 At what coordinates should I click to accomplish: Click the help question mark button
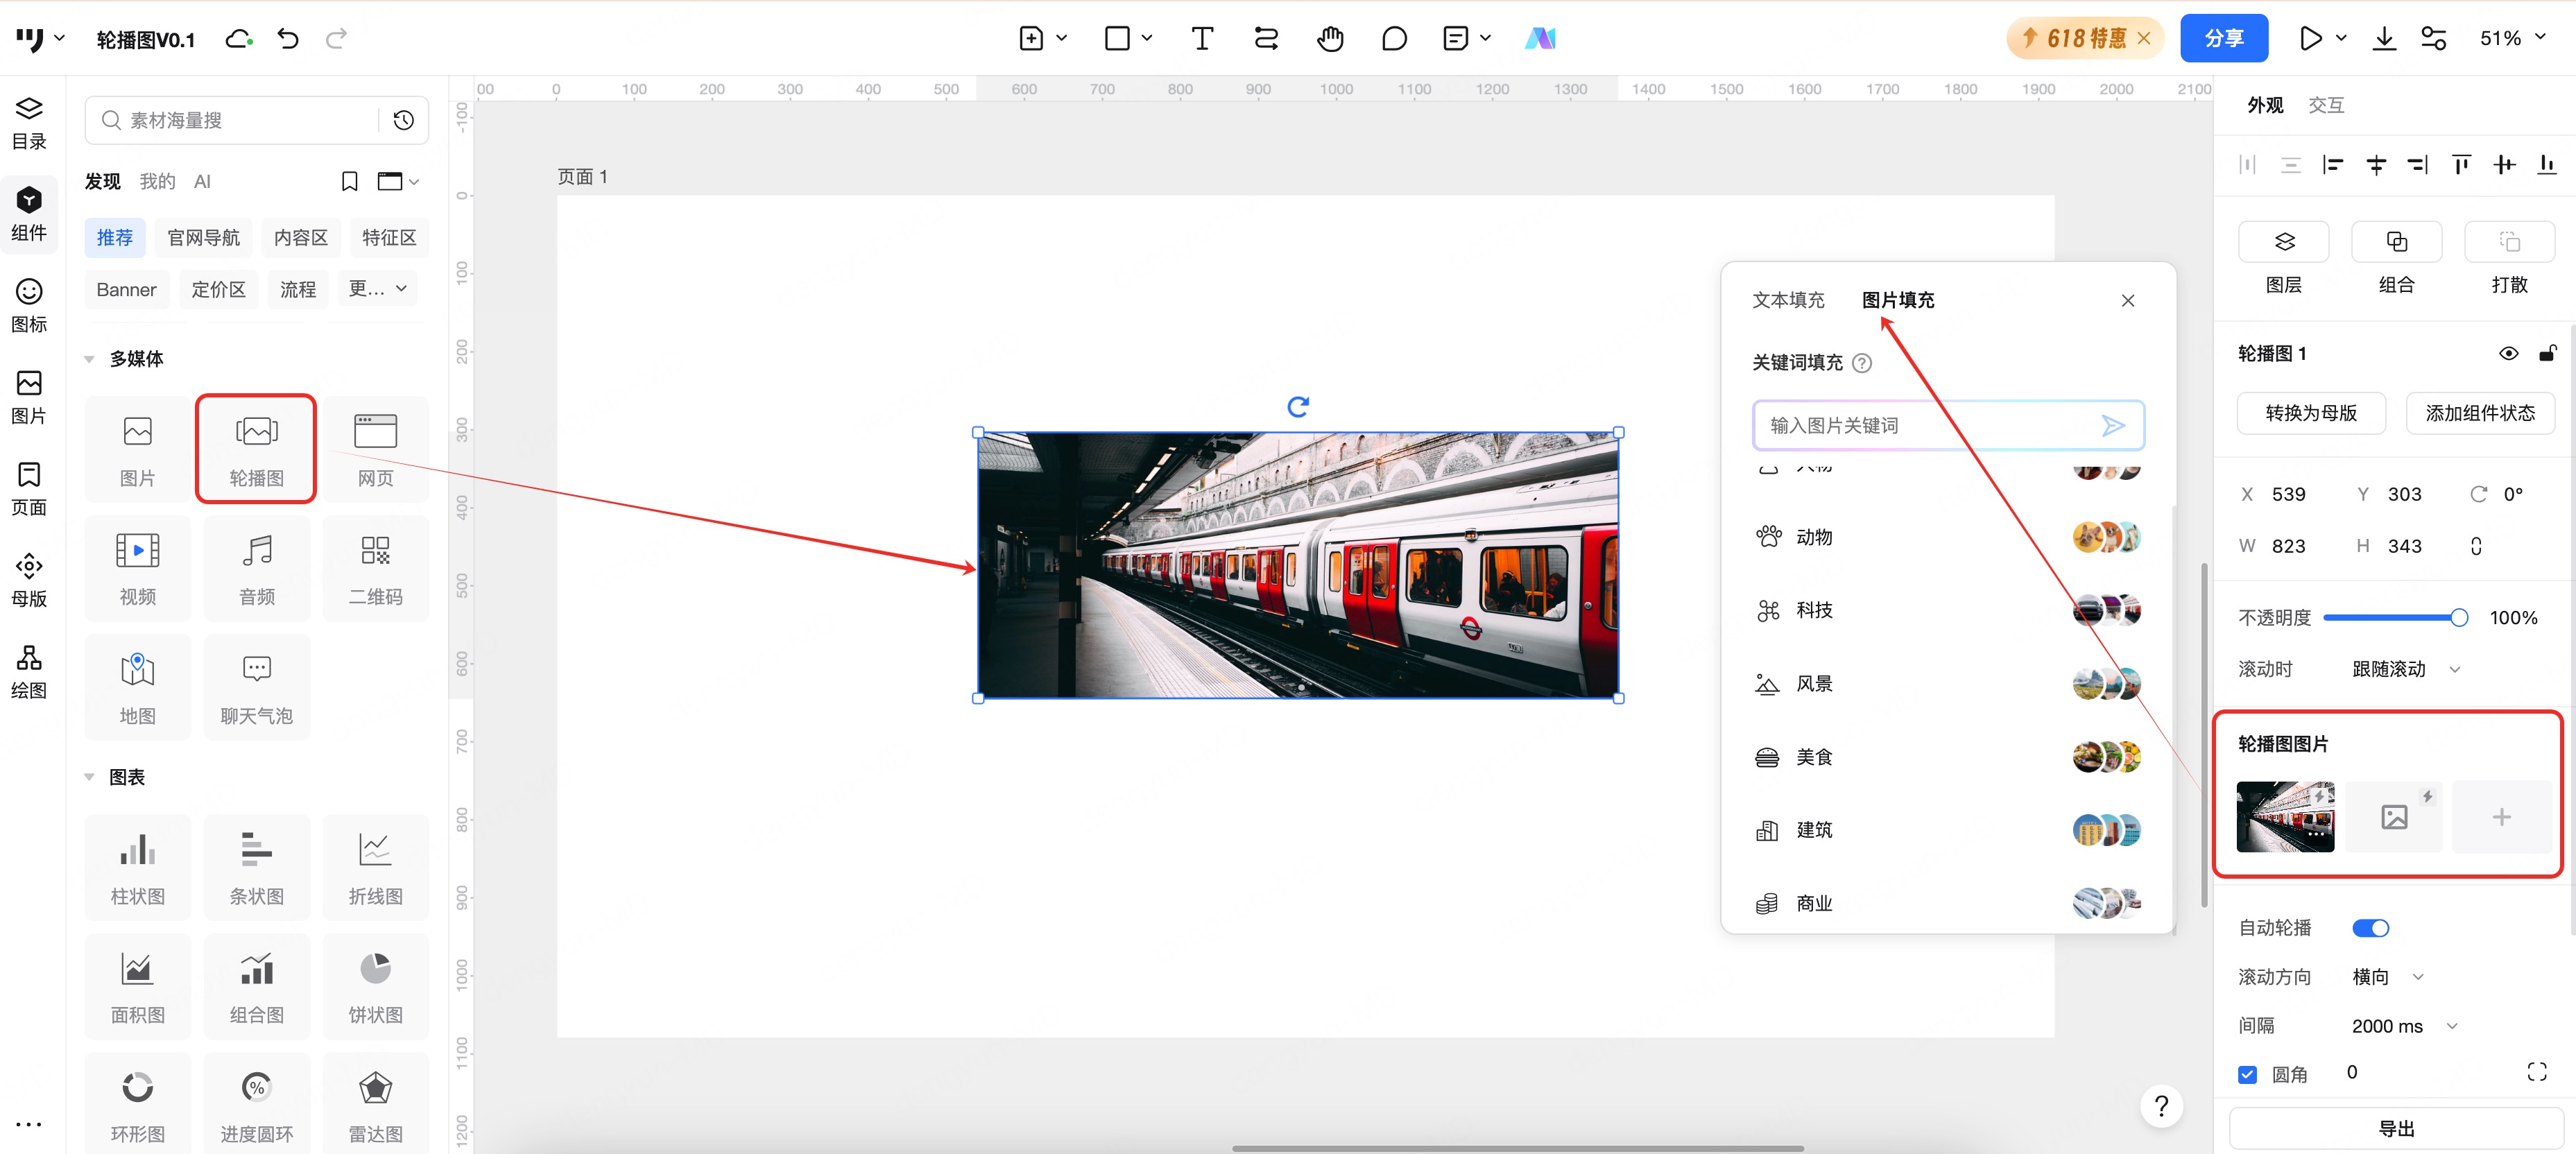click(x=2161, y=1106)
